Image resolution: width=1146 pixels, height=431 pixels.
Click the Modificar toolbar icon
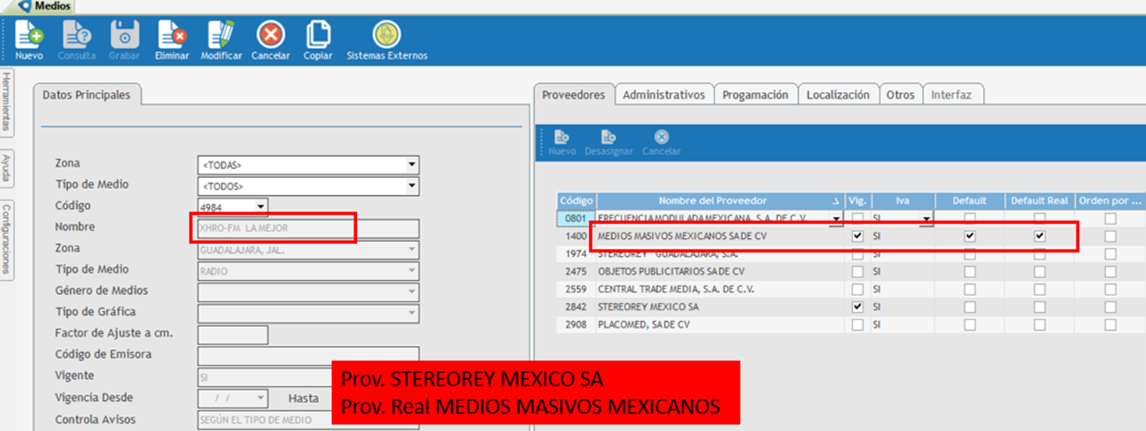(221, 34)
